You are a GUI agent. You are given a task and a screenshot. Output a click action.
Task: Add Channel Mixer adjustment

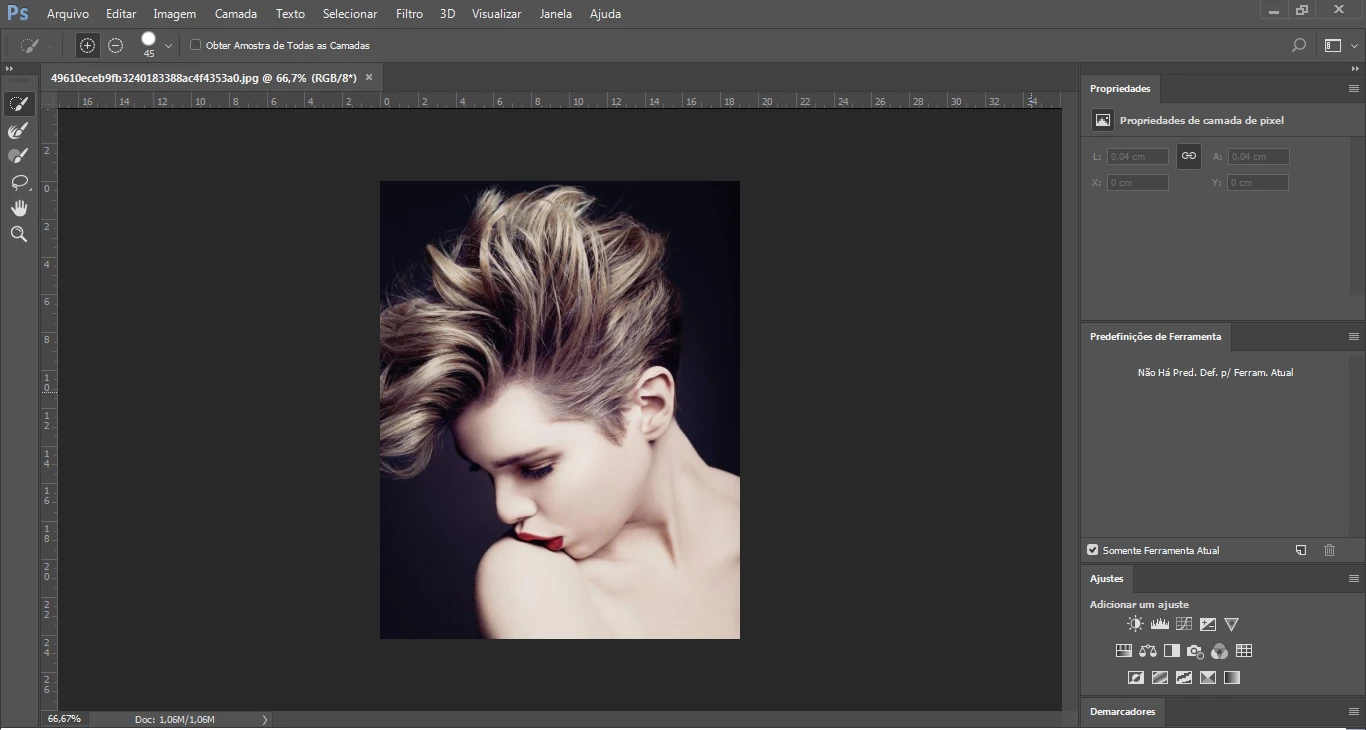click(x=1220, y=651)
